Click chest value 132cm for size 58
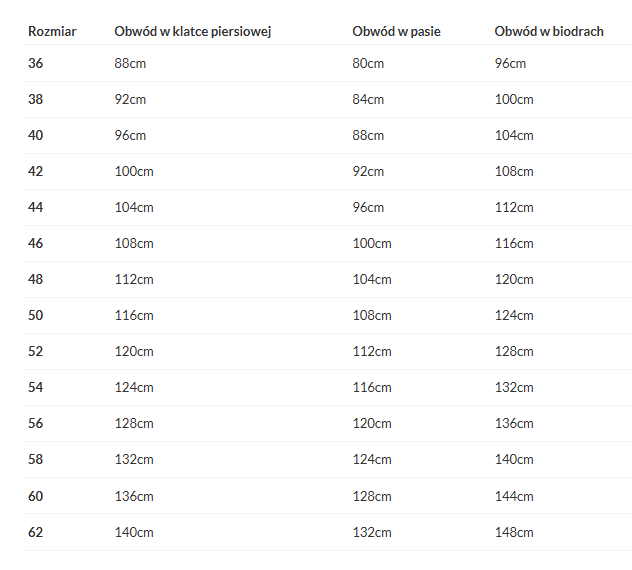Screen dimensions: 632x570 (134, 459)
